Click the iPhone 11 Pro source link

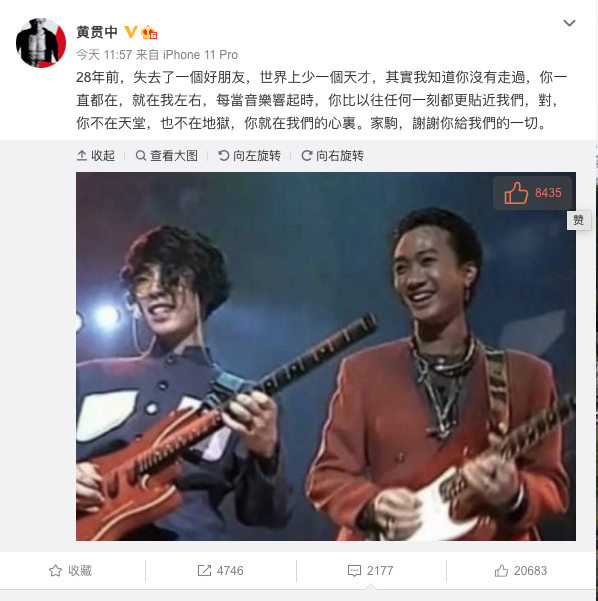[200, 55]
